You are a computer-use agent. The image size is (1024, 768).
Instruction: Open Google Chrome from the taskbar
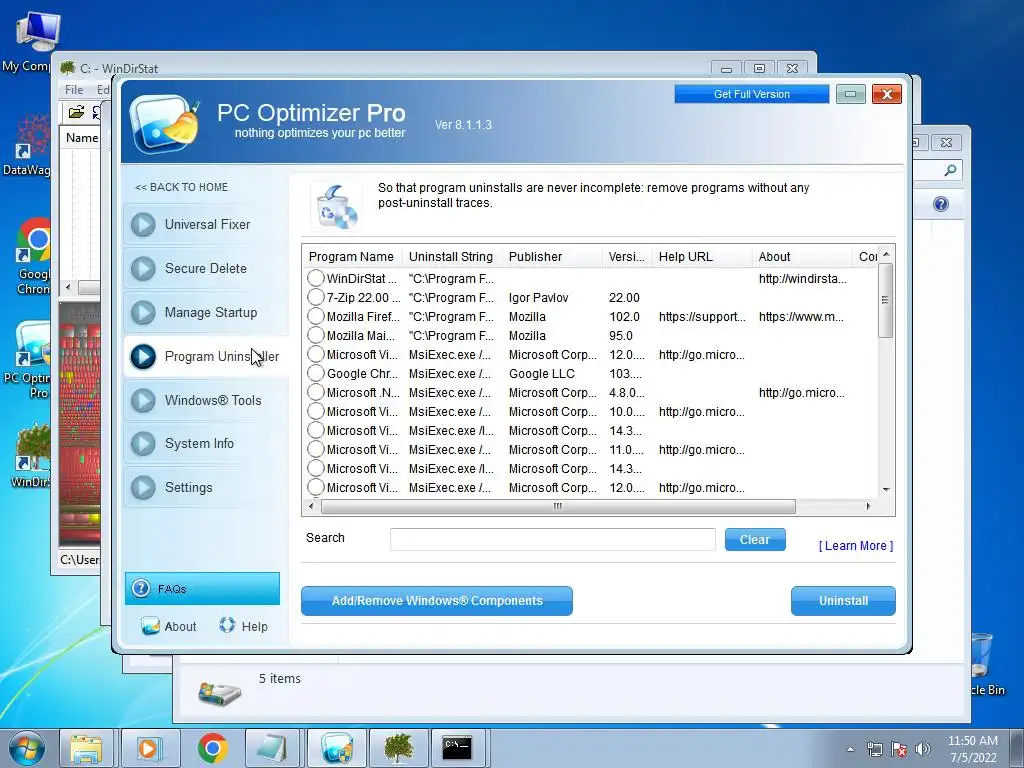pos(212,748)
